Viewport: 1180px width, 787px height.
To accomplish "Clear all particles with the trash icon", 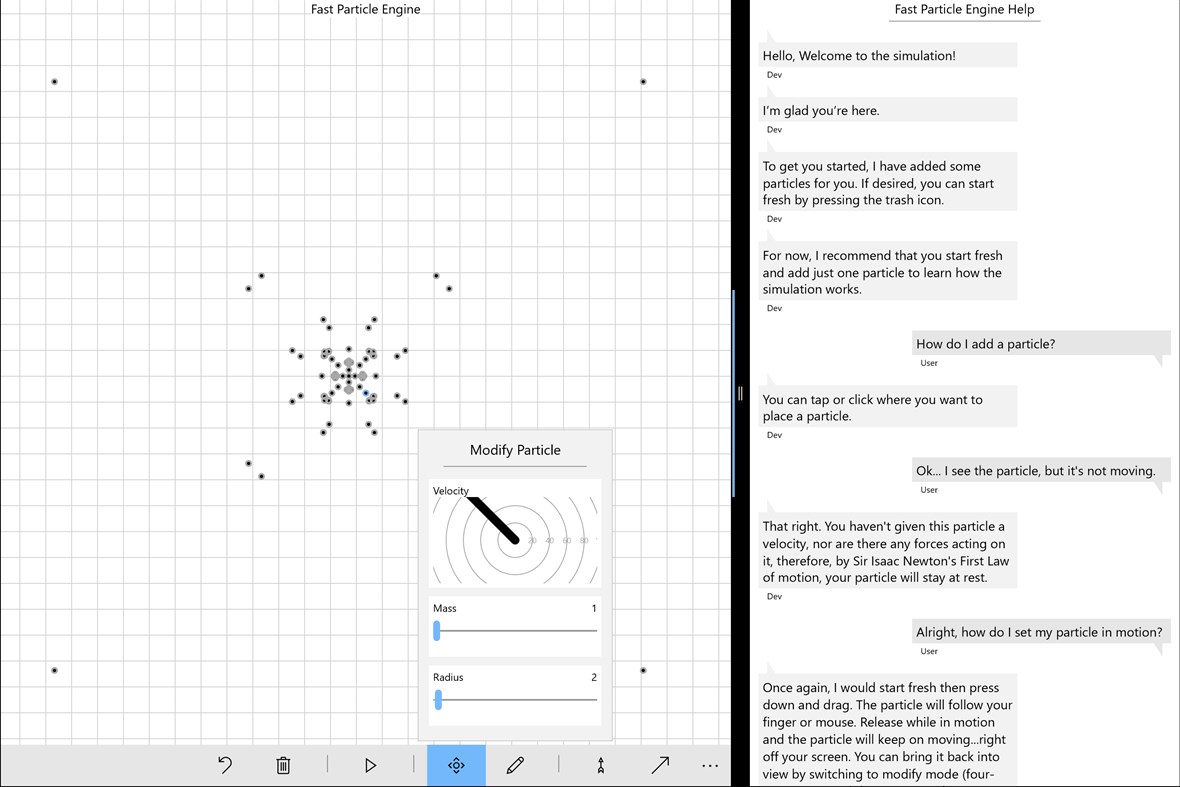I will 283,765.
